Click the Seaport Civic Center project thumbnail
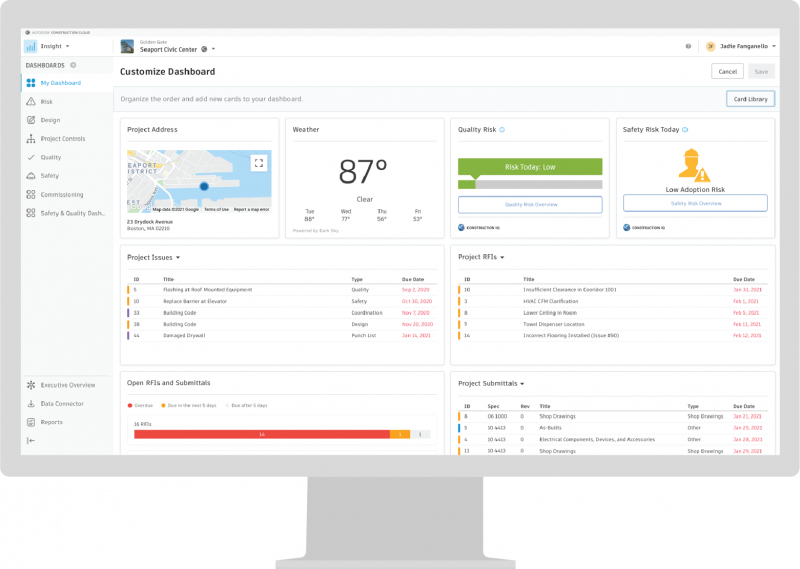 point(127,46)
